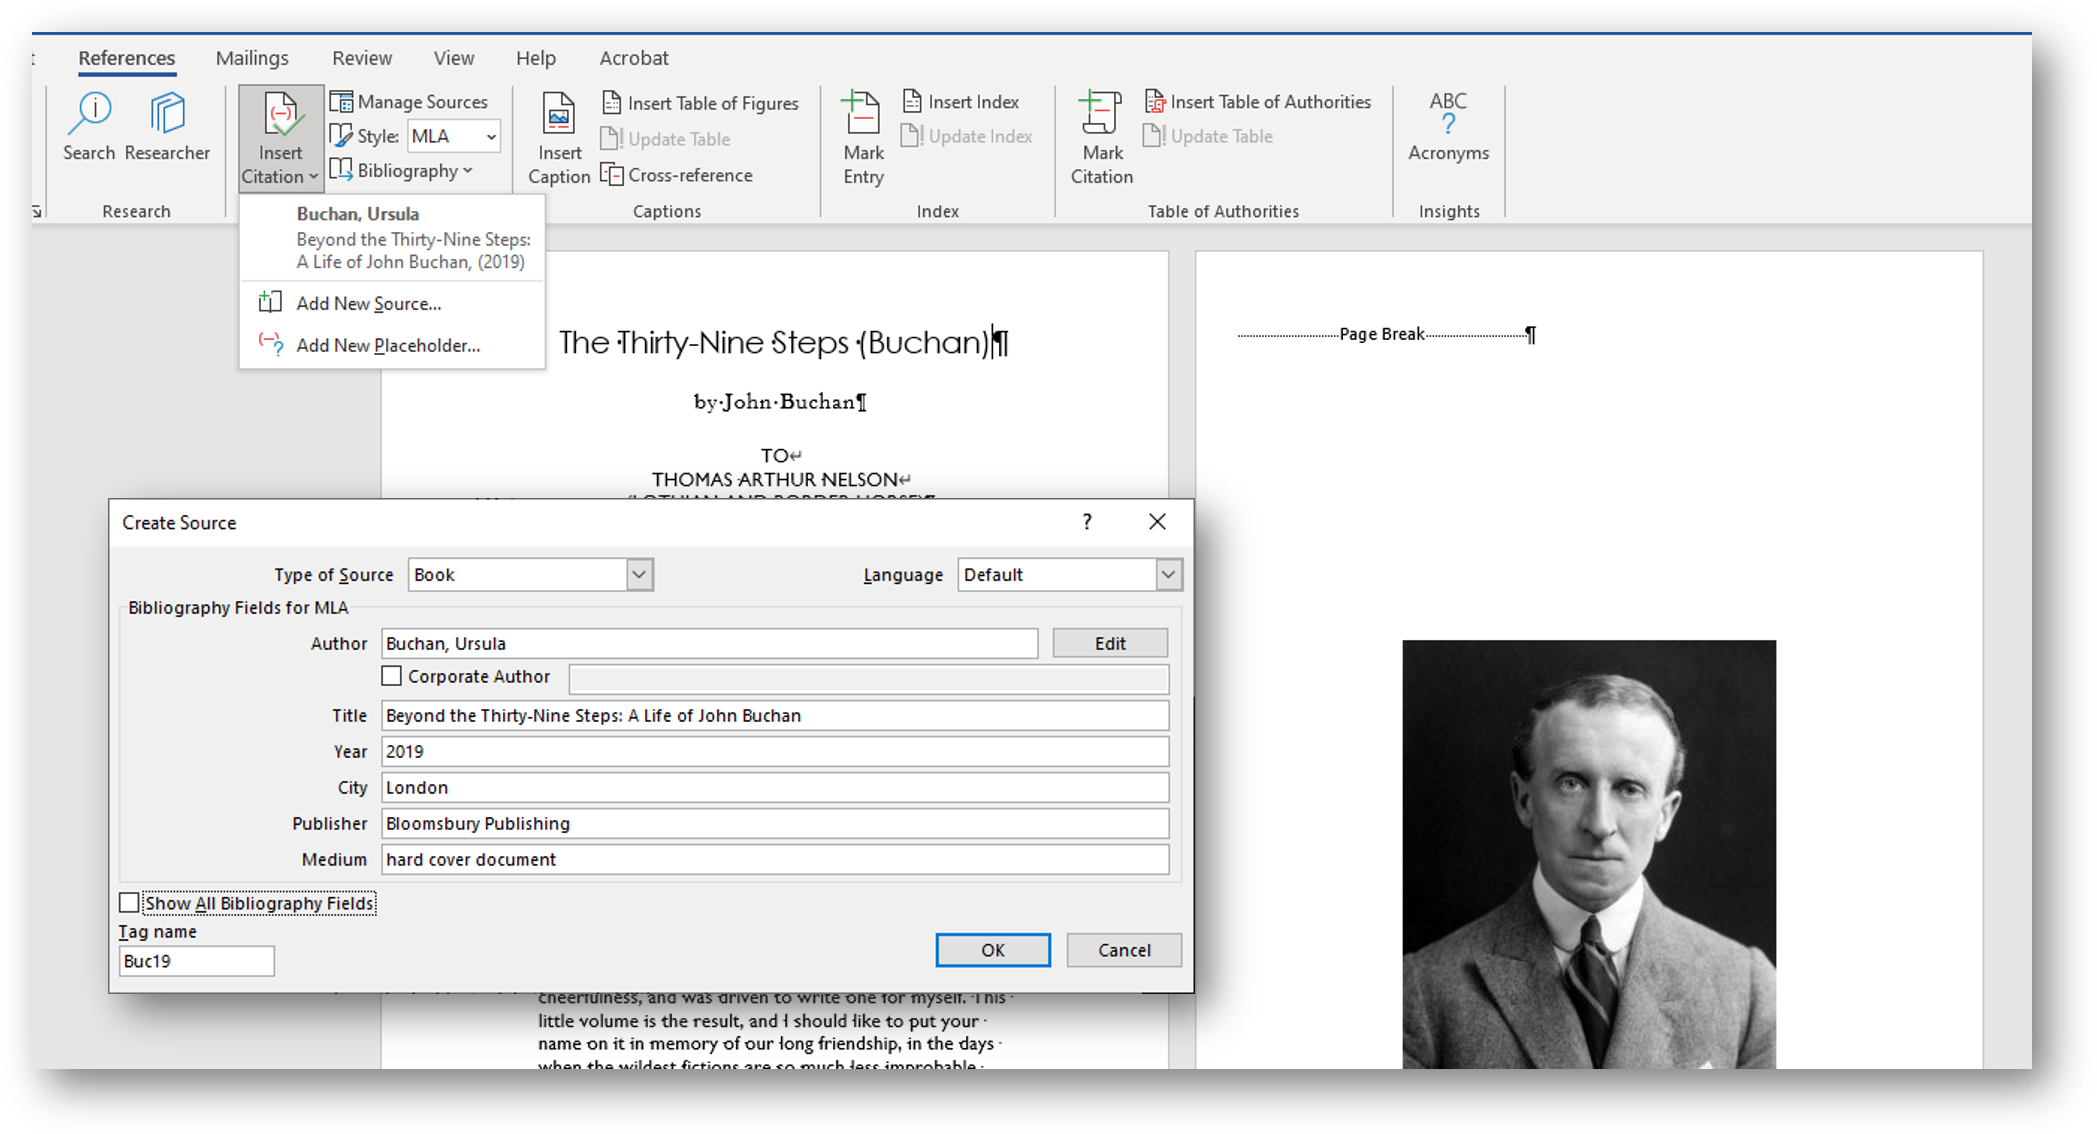Switch to the Mailings tab
Viewport: 2097px width, 1134px height.
[252, 58]
